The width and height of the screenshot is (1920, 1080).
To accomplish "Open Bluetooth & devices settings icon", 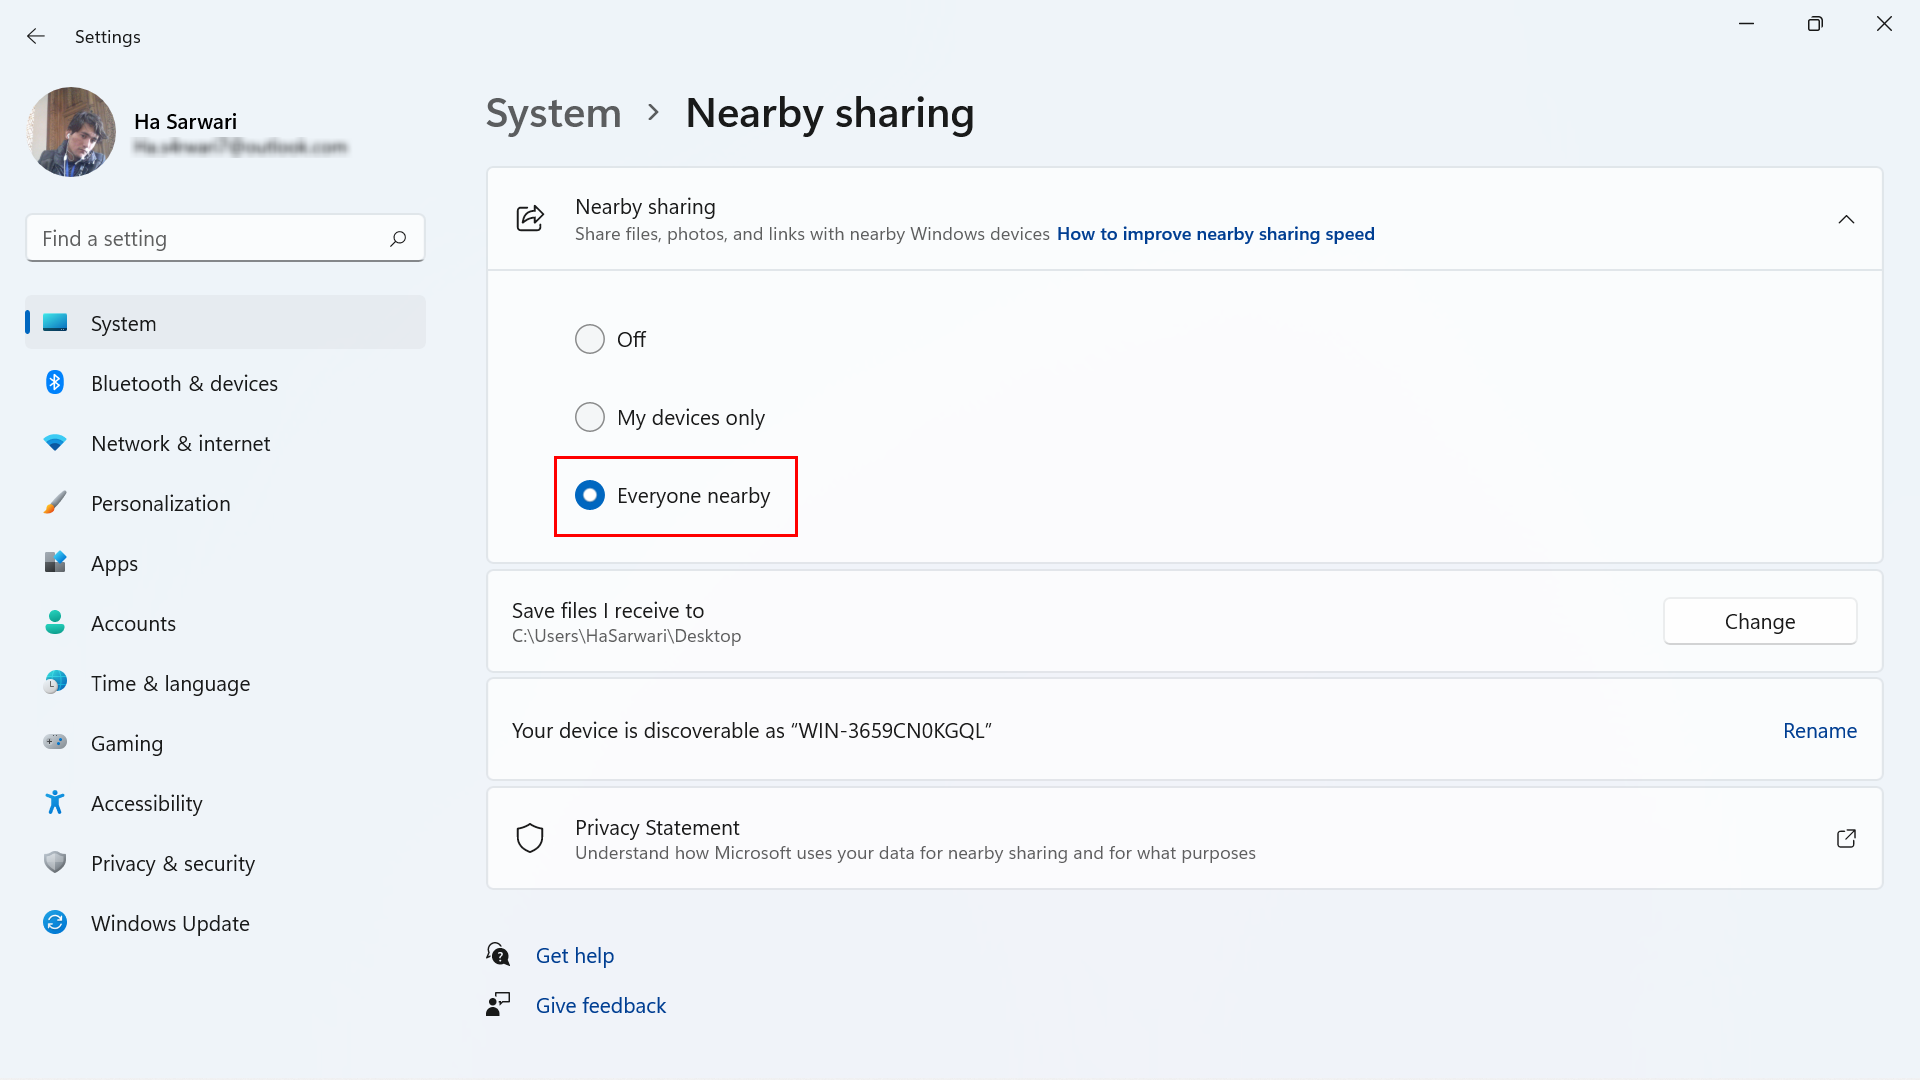I will [55, 383].
